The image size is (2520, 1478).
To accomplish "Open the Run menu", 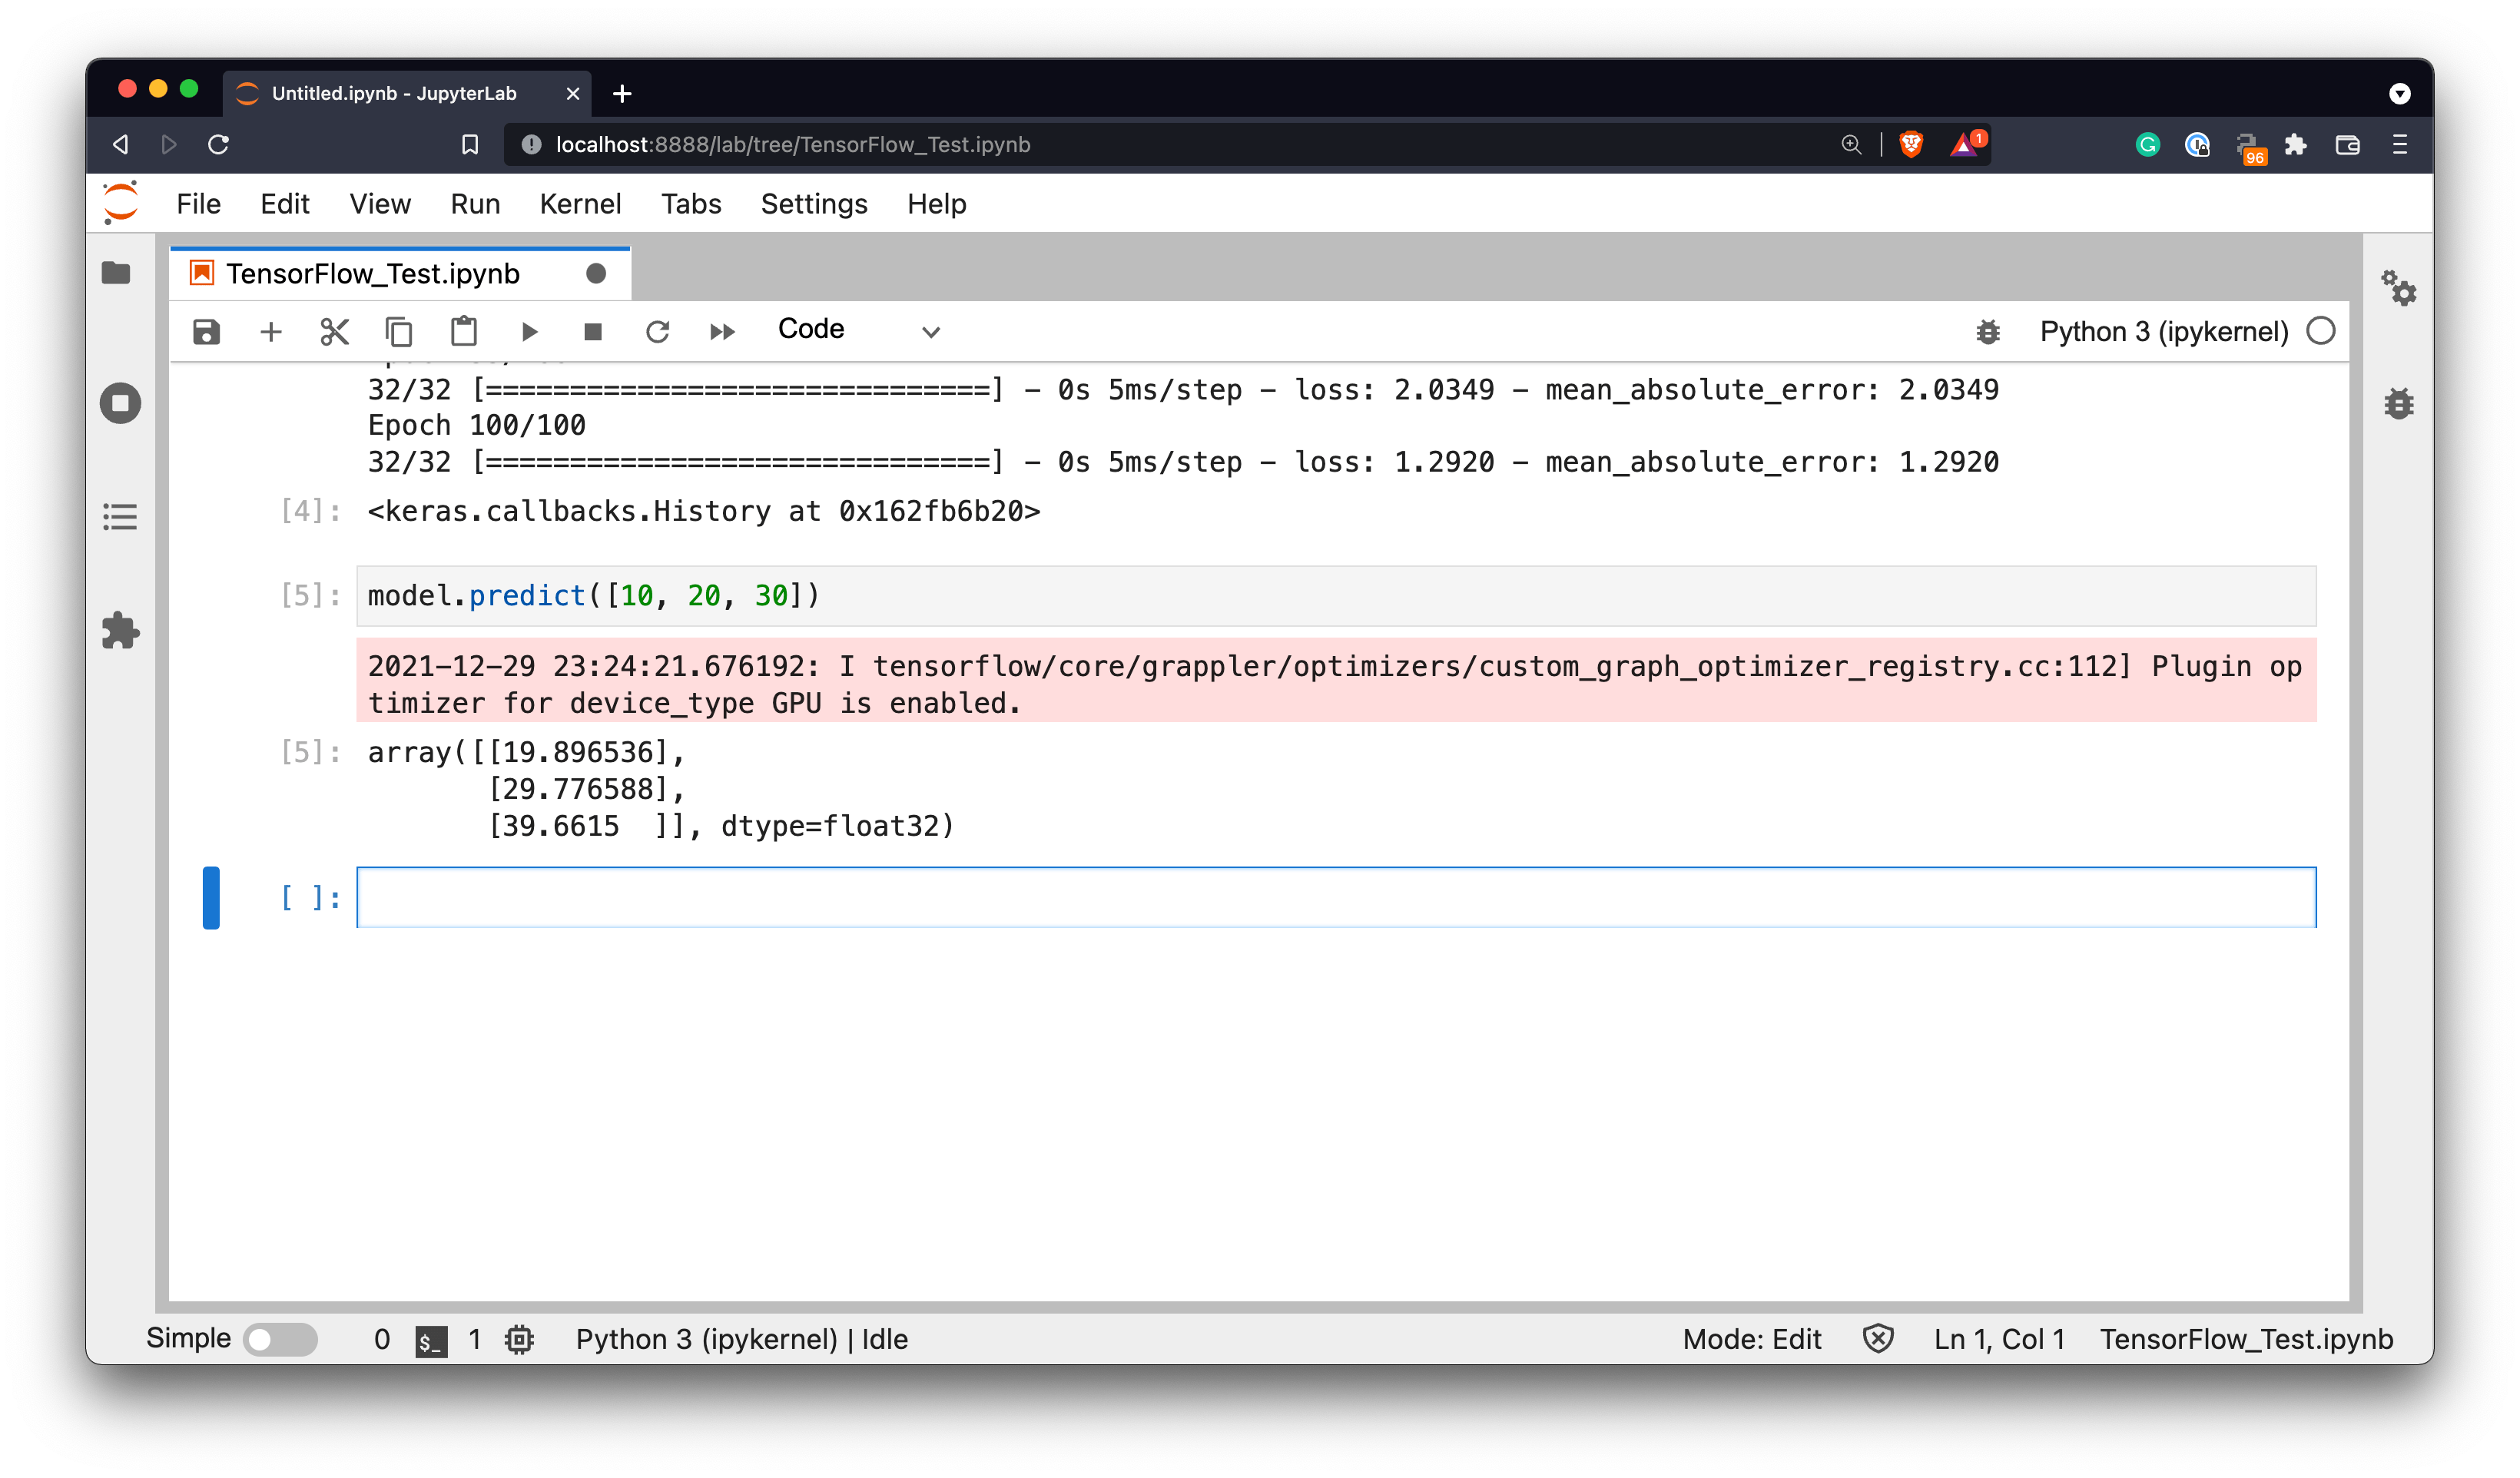I will (475, 204).
